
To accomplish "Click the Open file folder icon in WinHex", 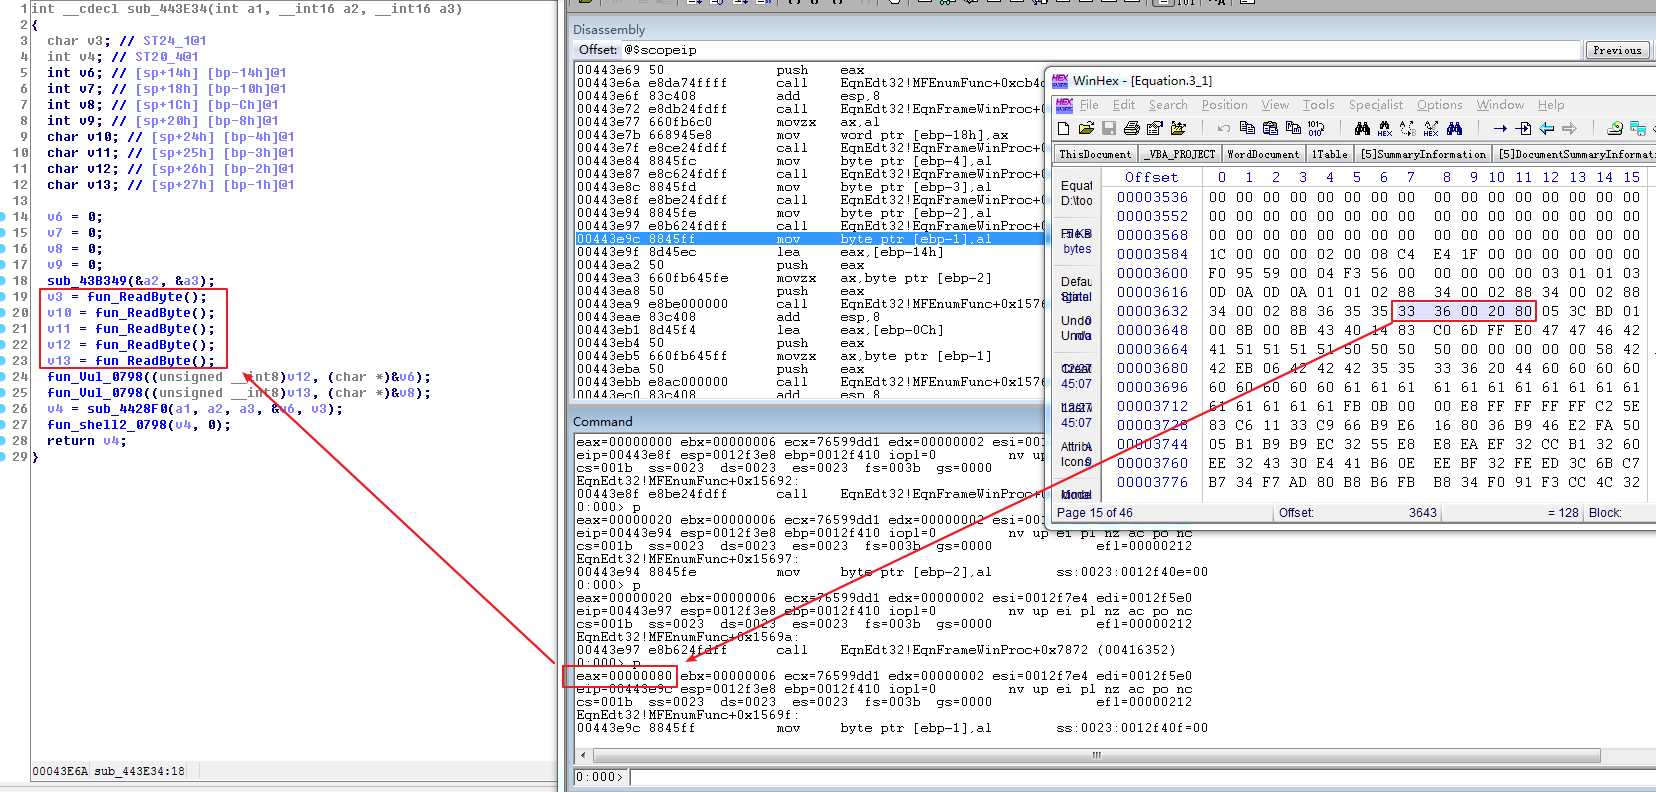I will [x=1086, y=128].
